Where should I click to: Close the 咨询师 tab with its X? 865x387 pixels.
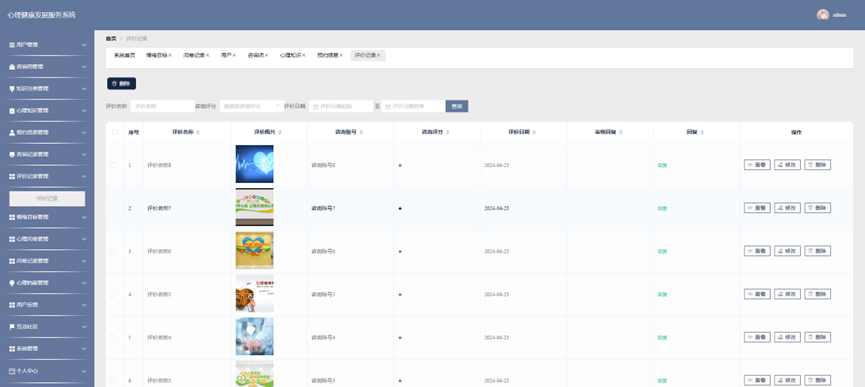[266, 56]
